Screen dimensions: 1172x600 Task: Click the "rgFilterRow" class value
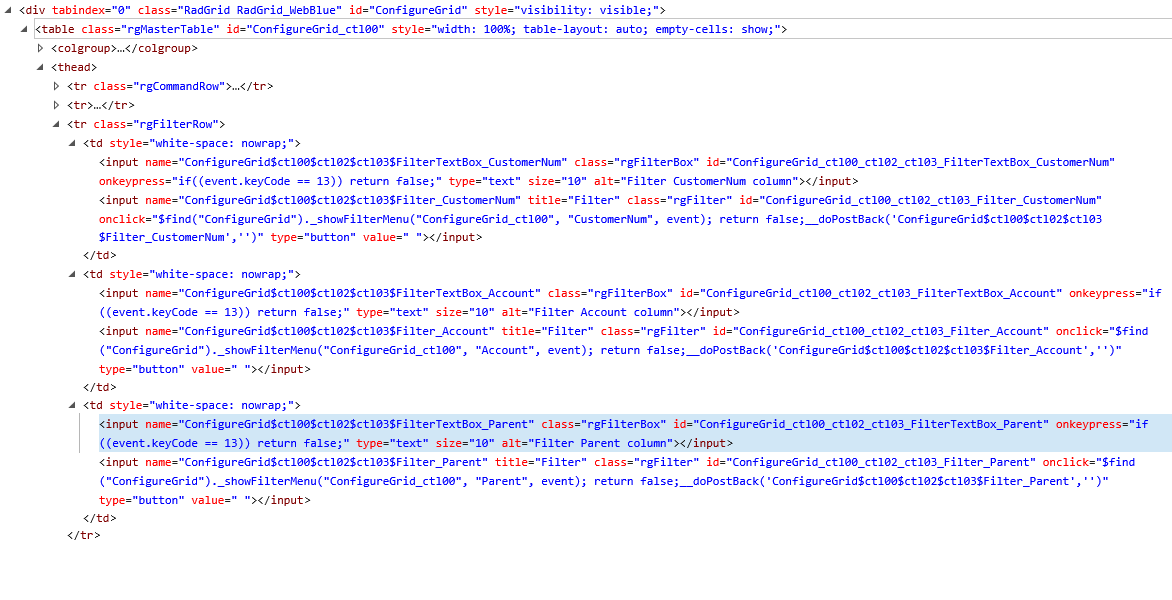click(x=174, y=124)
